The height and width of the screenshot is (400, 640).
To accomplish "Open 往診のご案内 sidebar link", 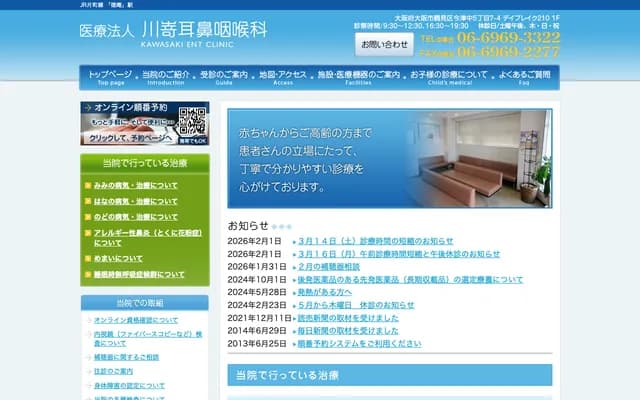I will pos(113,371).
